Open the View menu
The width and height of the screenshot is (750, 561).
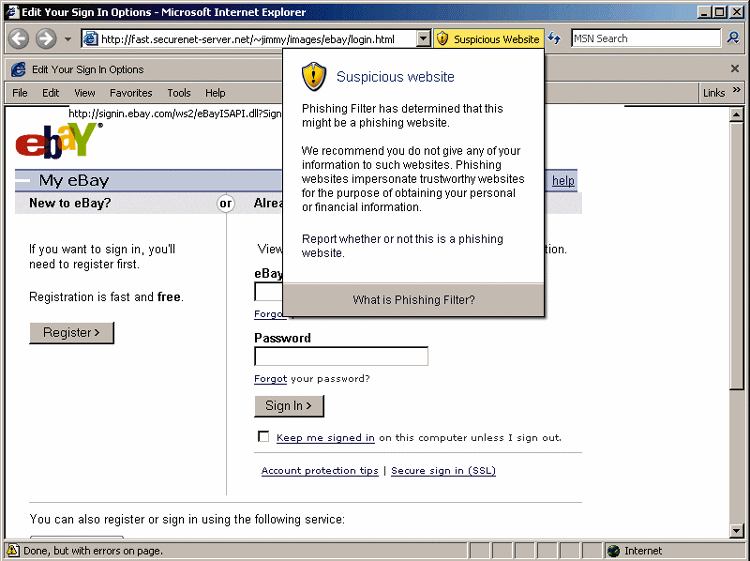click(x=85, y=93)
